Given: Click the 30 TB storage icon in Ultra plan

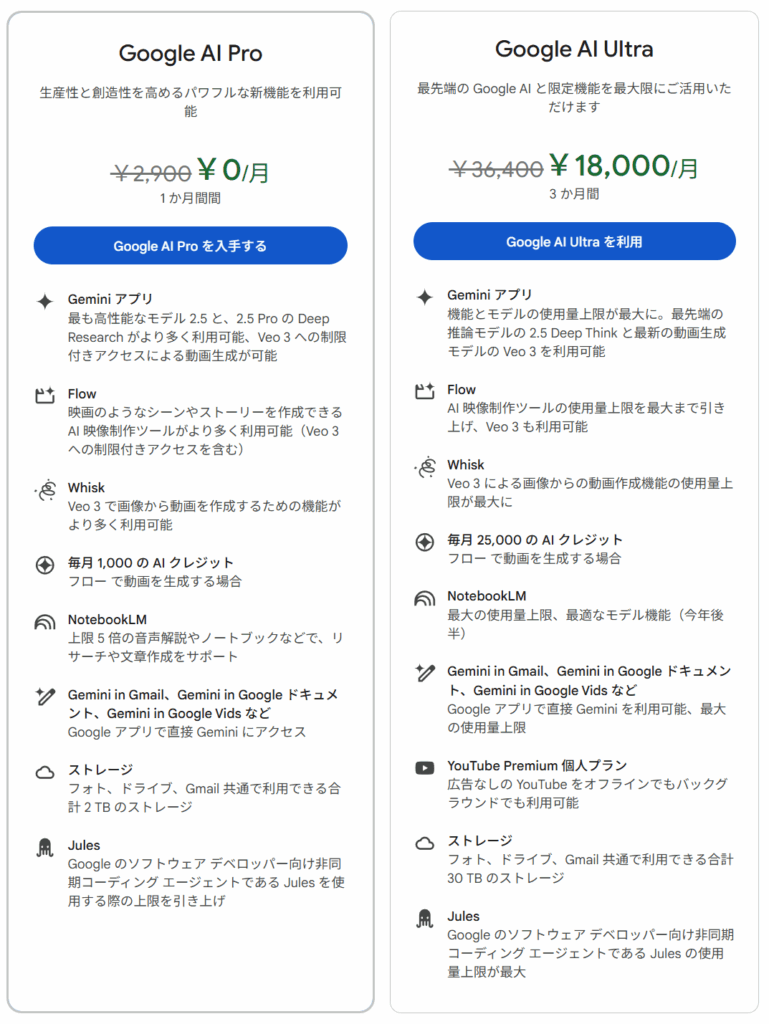Looking at the screenshot, I should click(x=425, y=842).
